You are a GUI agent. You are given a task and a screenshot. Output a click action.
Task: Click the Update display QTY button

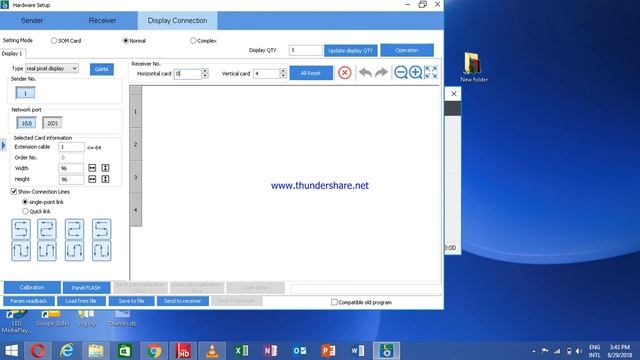(351, 51)
